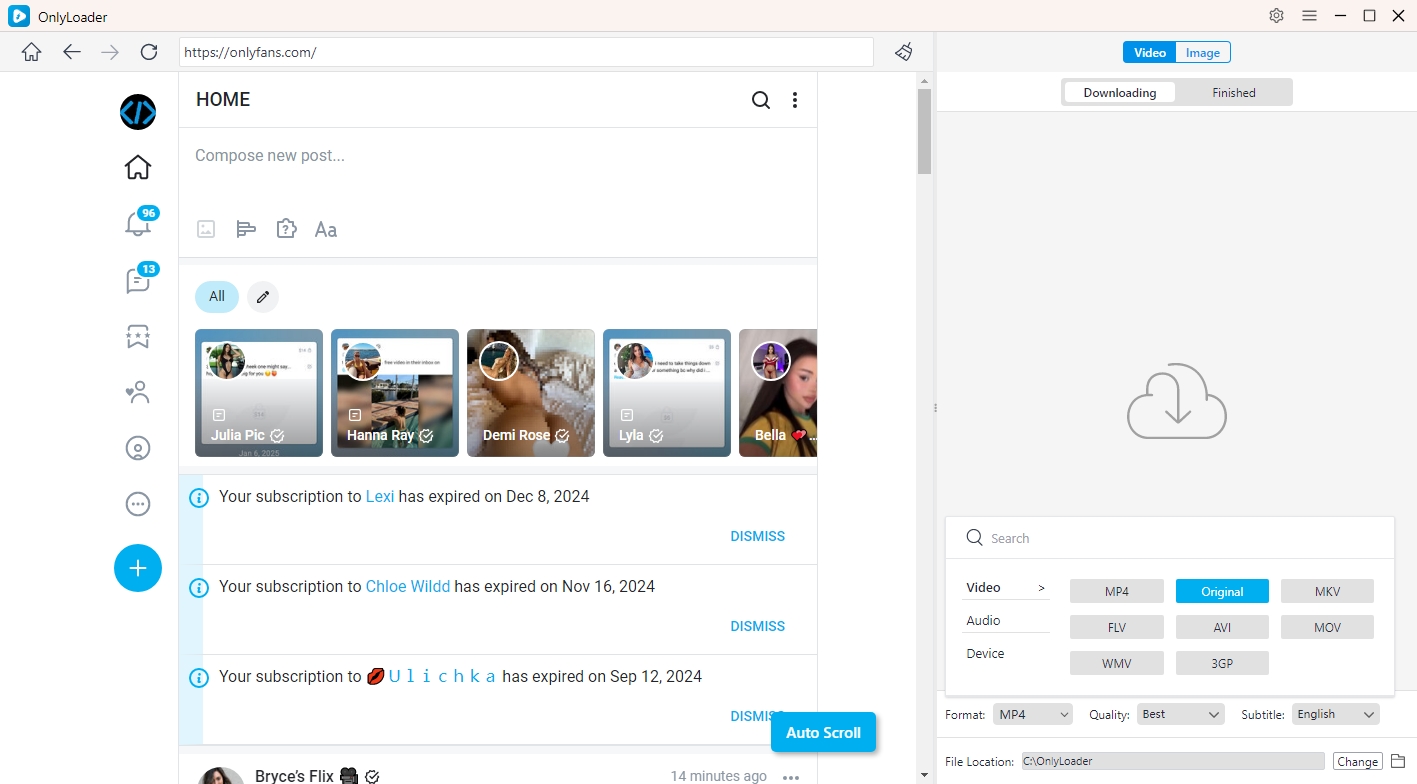Open Bryce's Flix post options ellipsis
The image size is (1417, 784).
tap(791, 777)
